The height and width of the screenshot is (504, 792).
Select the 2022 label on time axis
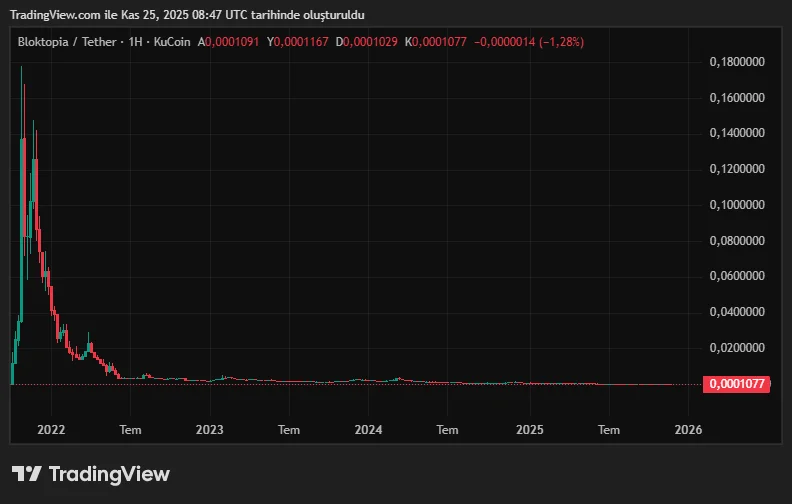pos(51,429)
